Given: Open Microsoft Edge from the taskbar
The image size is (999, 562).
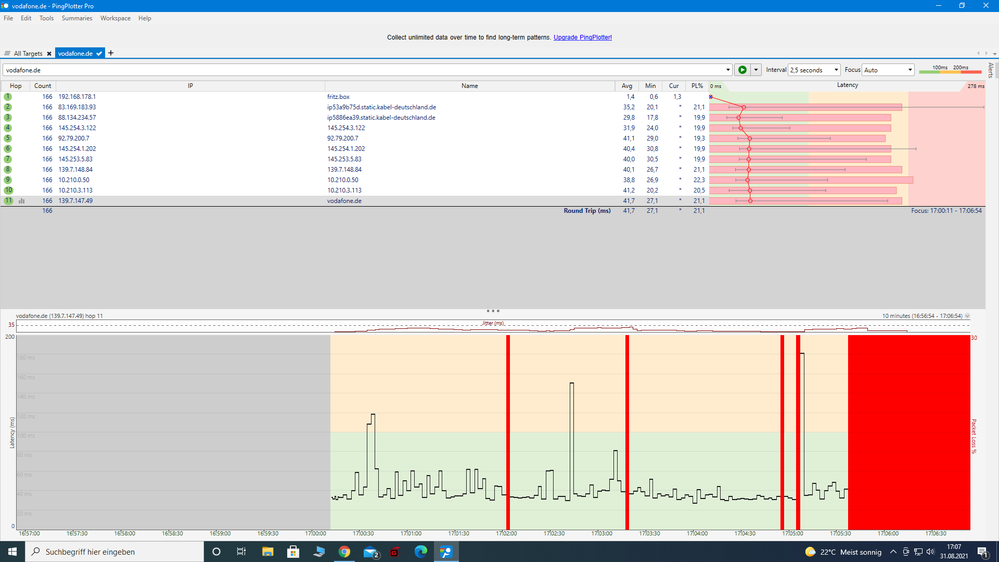Looking at the screenshot, I should 420,552.
